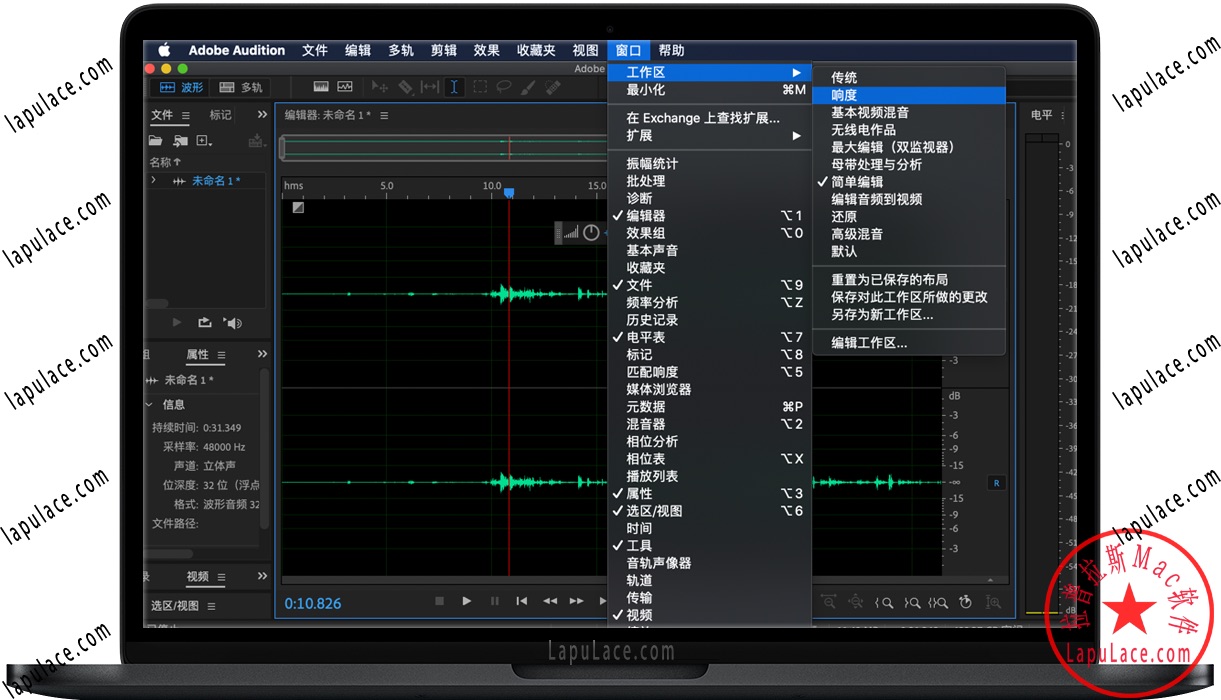Select the Spot Healing Brush tool
The height and width of the screenshot is (700, 1221).
pos(553,87)
